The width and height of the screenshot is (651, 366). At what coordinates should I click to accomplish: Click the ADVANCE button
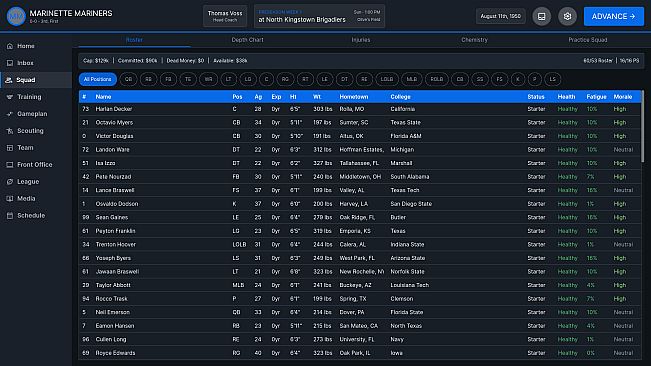(x=614, y=16)
